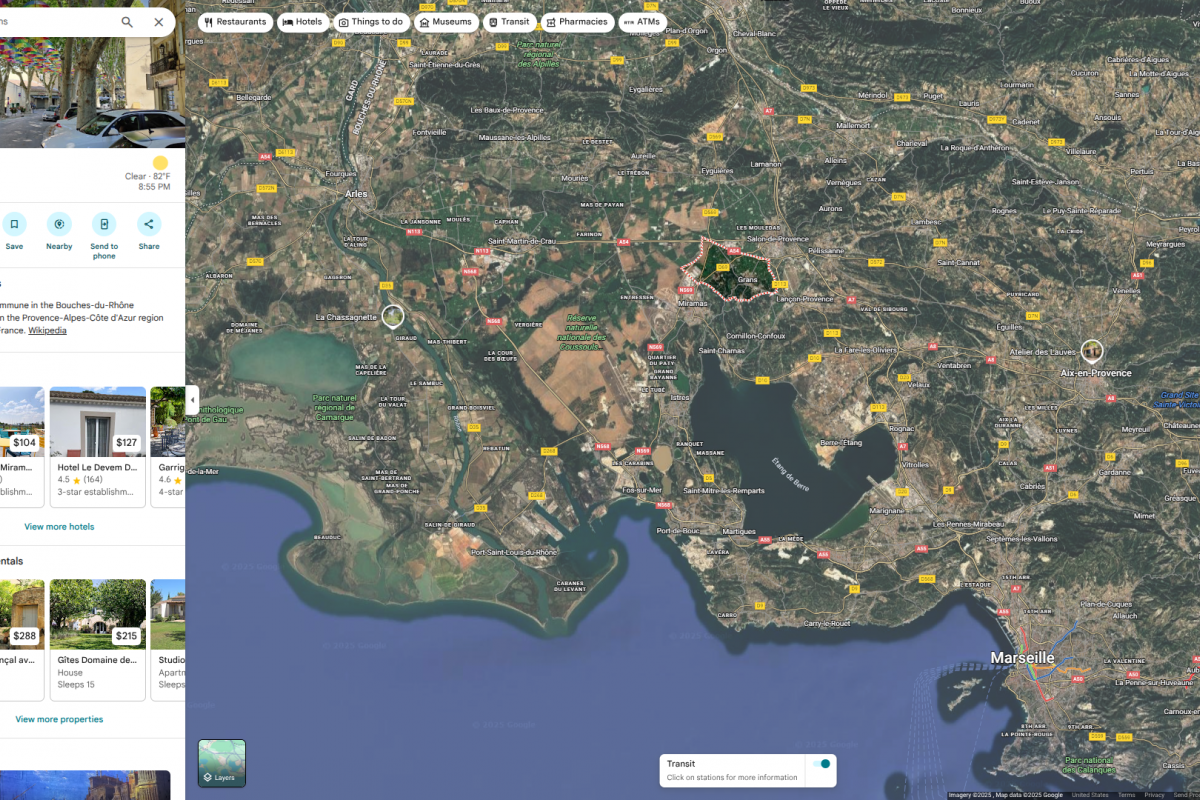The width and height of the screenshot is (1200, 800).
Task: Filter map by Restaurants
Action: [x=235, y=22]
